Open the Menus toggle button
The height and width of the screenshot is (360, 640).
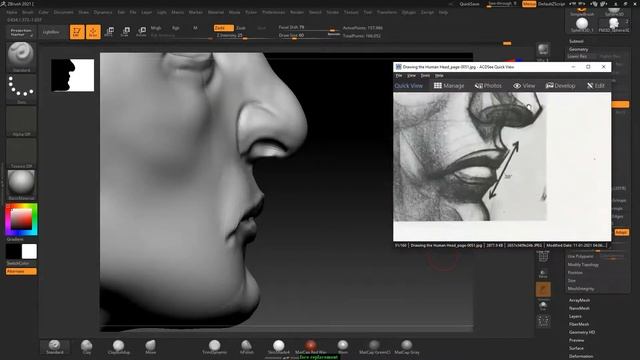click(x=529, y=4)
